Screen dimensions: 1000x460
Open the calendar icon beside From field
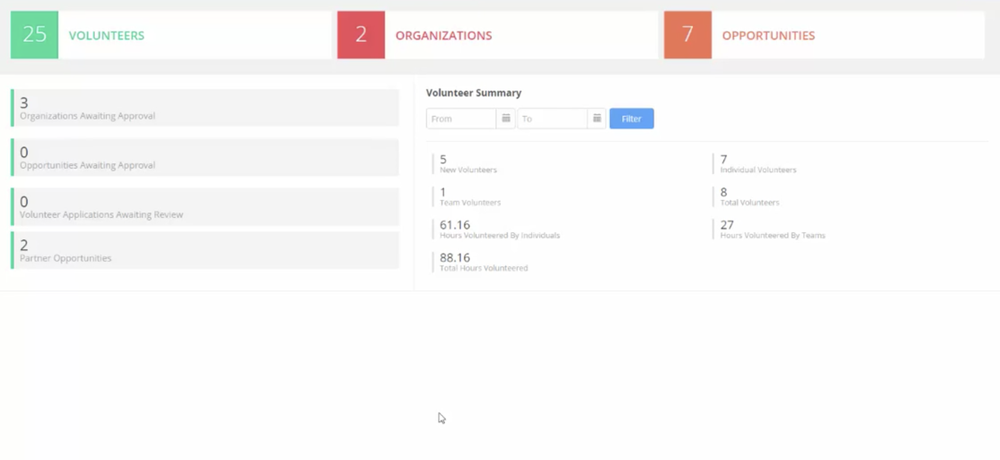pos(506,119)
